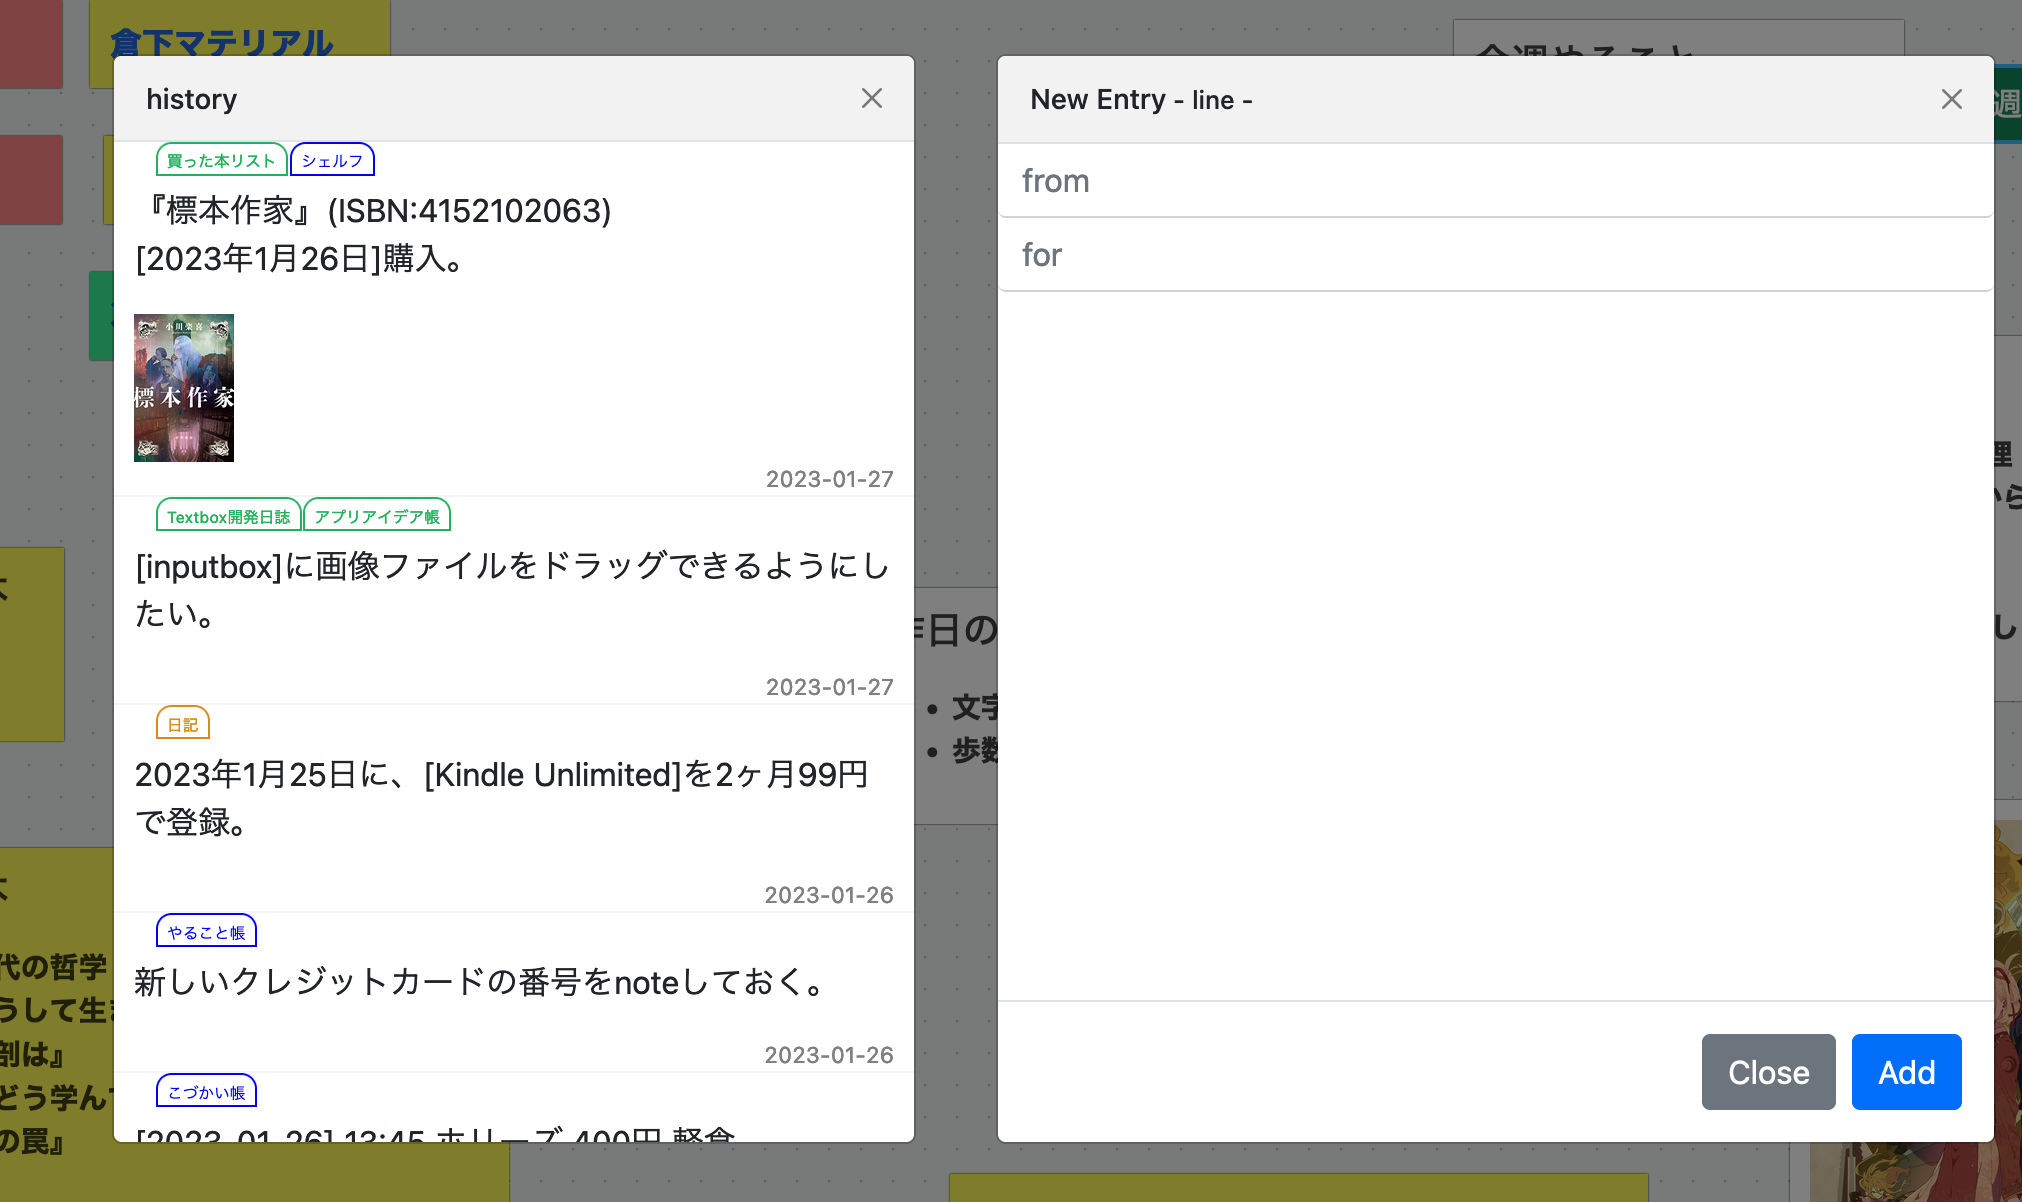Open the やること帳 tag
Screen dimensions: 2022x1202
click(206, 931)
